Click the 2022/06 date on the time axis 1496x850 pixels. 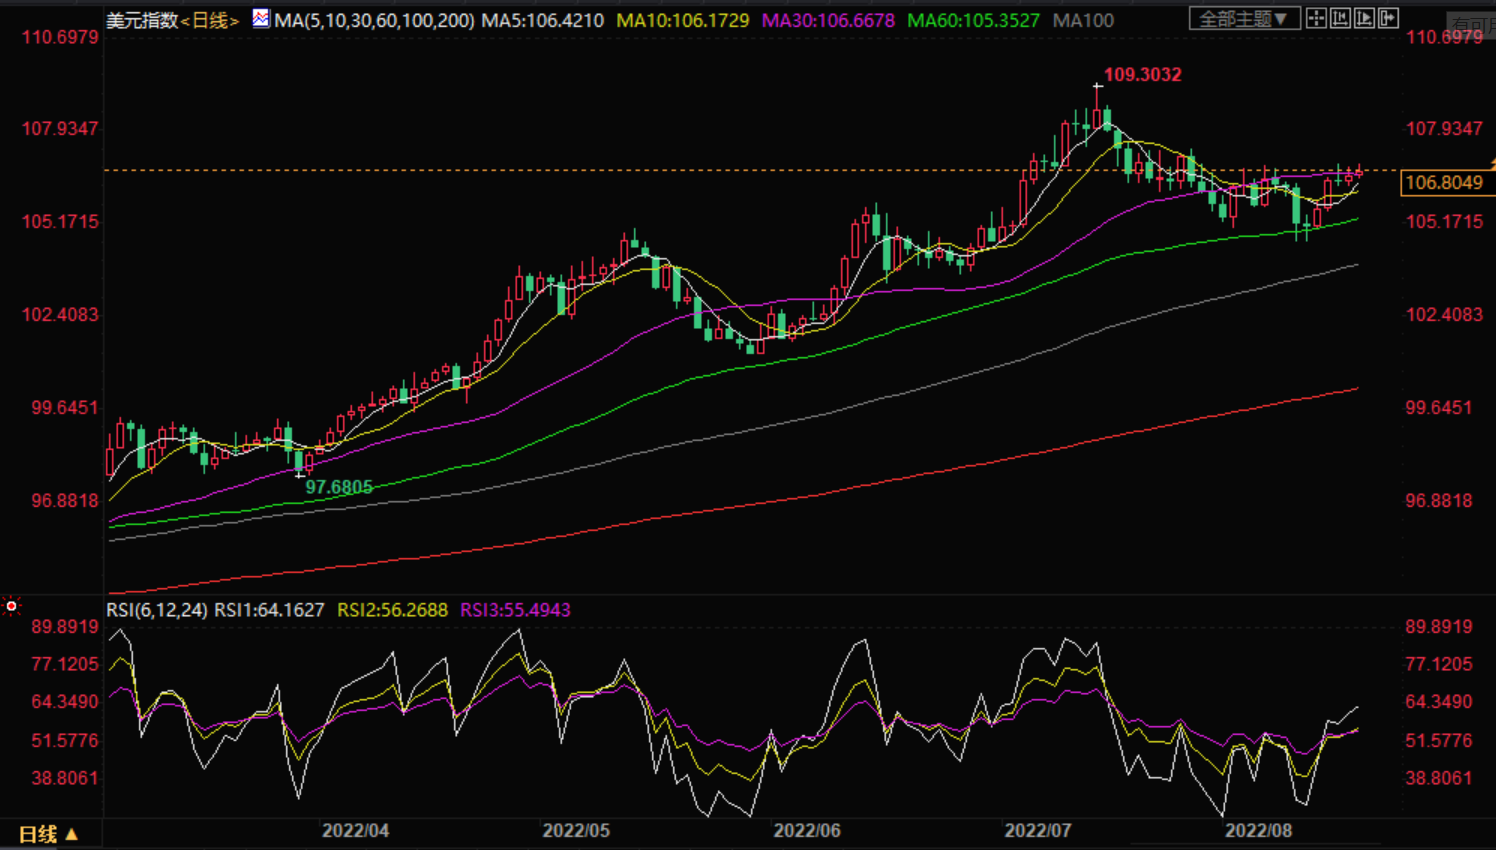(x=806, y=831)
